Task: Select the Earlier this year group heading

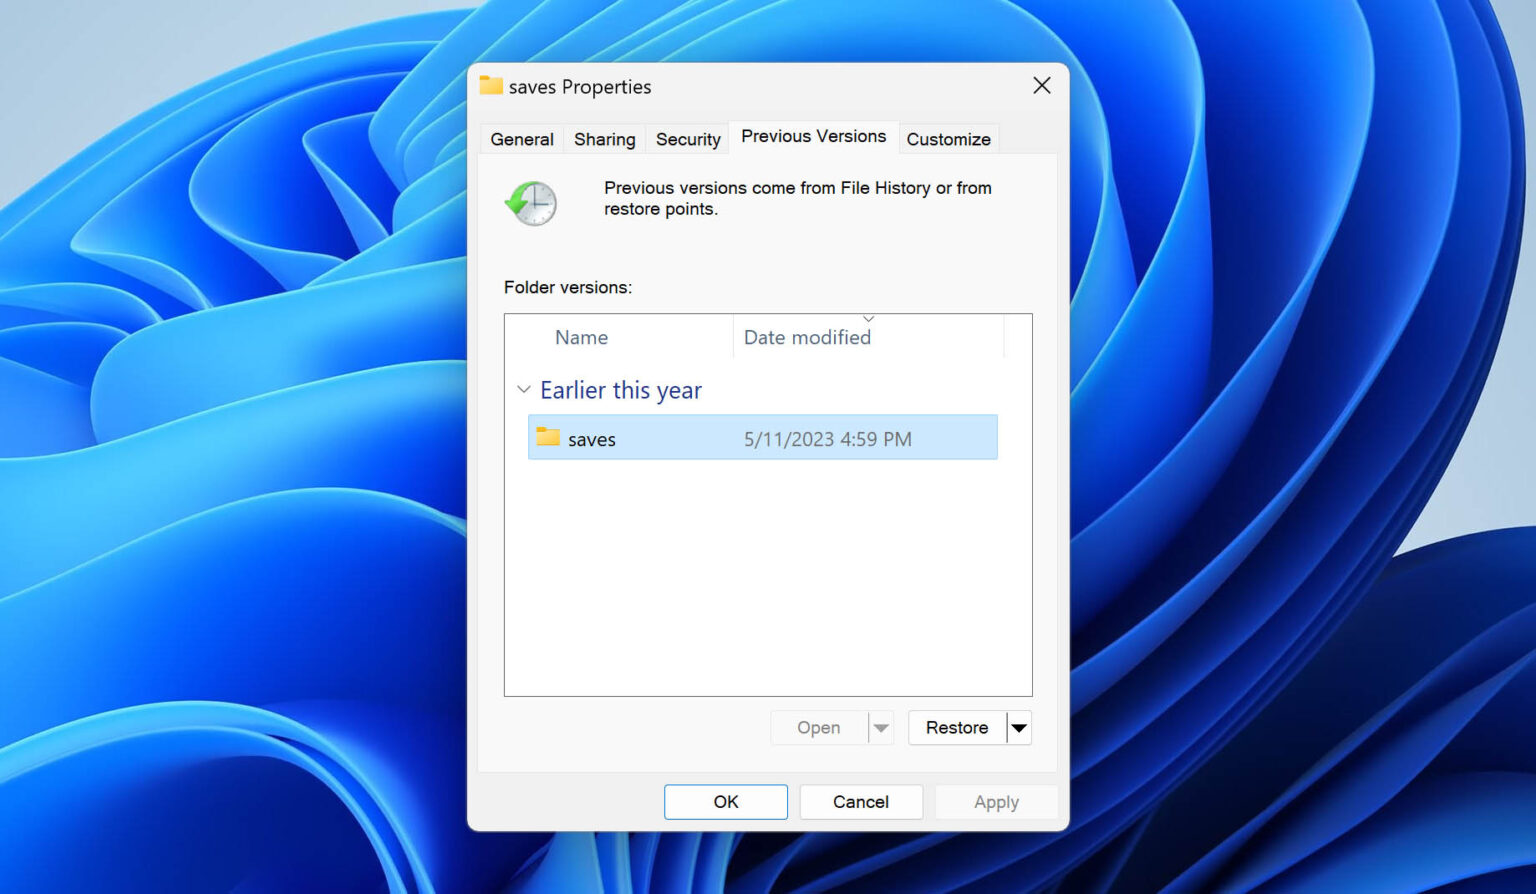Action: coord(621,390)
